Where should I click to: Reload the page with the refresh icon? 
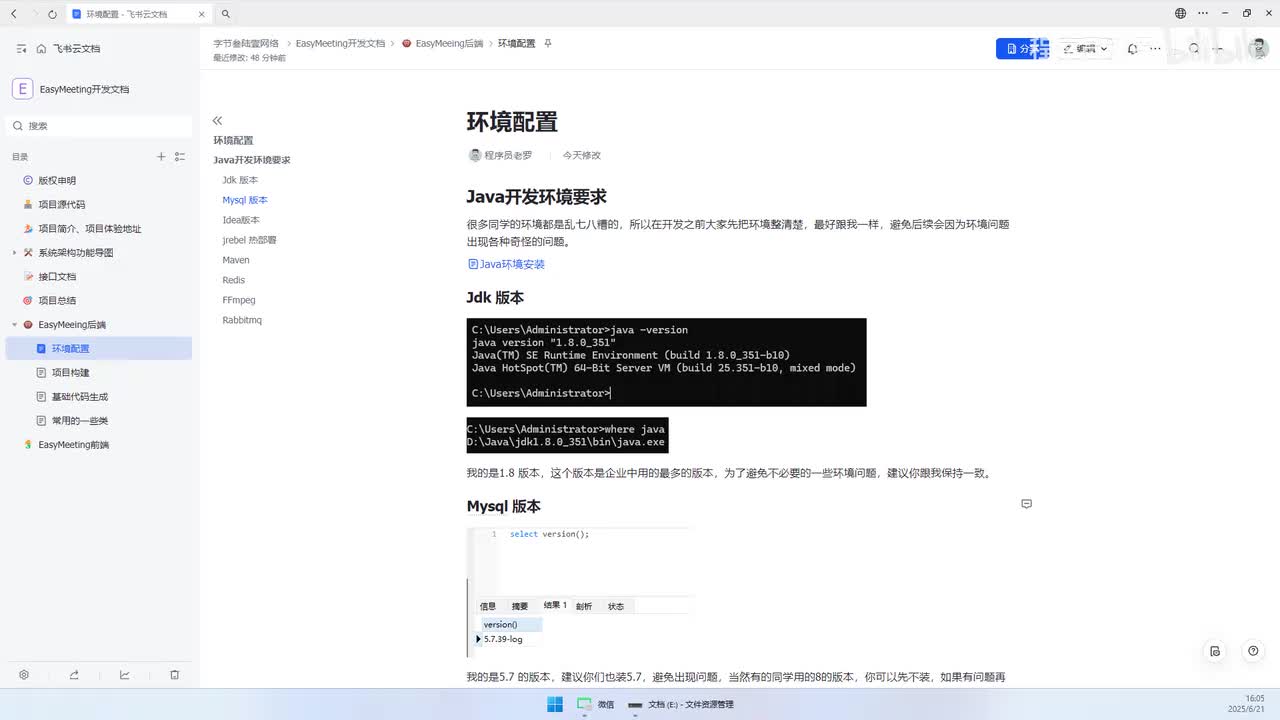tap(52, 14)
